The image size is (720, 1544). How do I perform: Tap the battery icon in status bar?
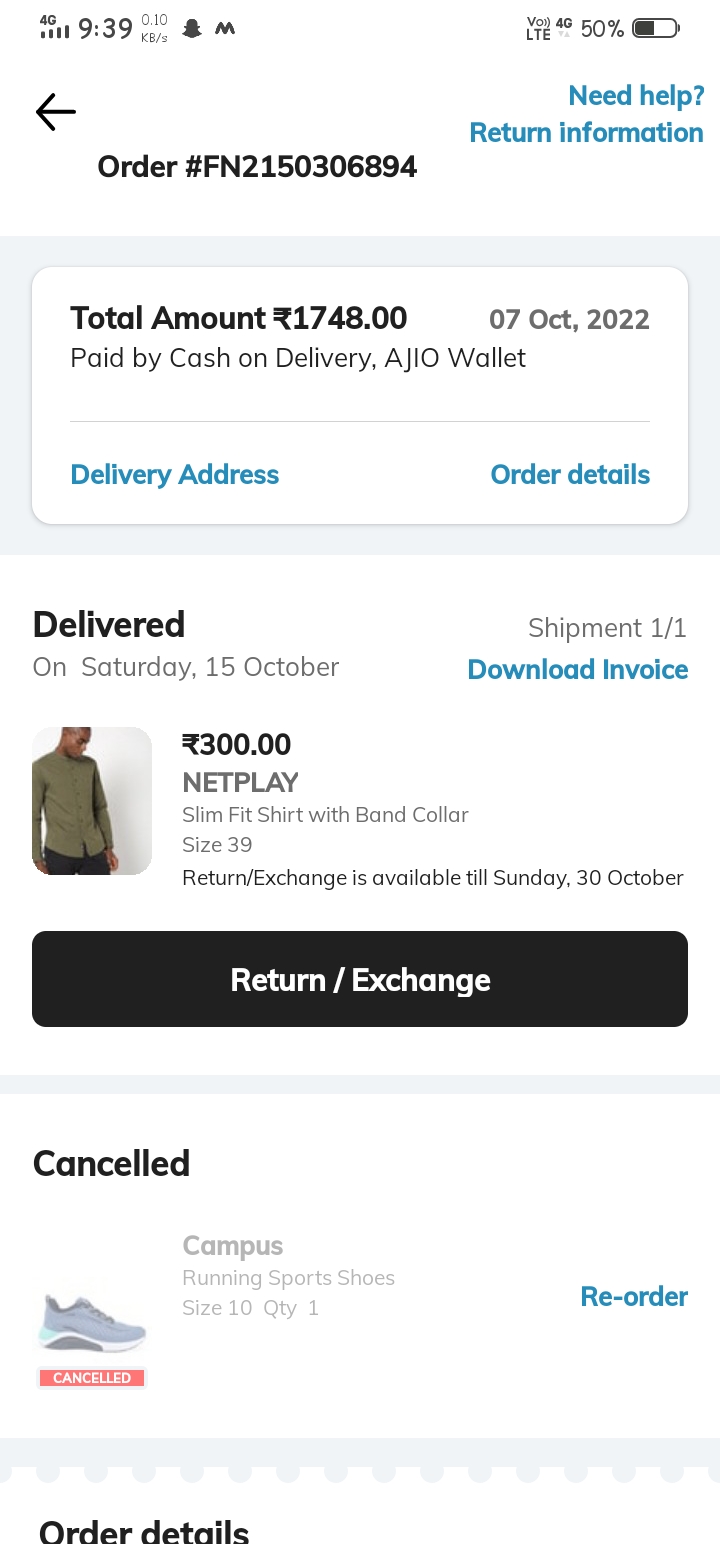656,29
